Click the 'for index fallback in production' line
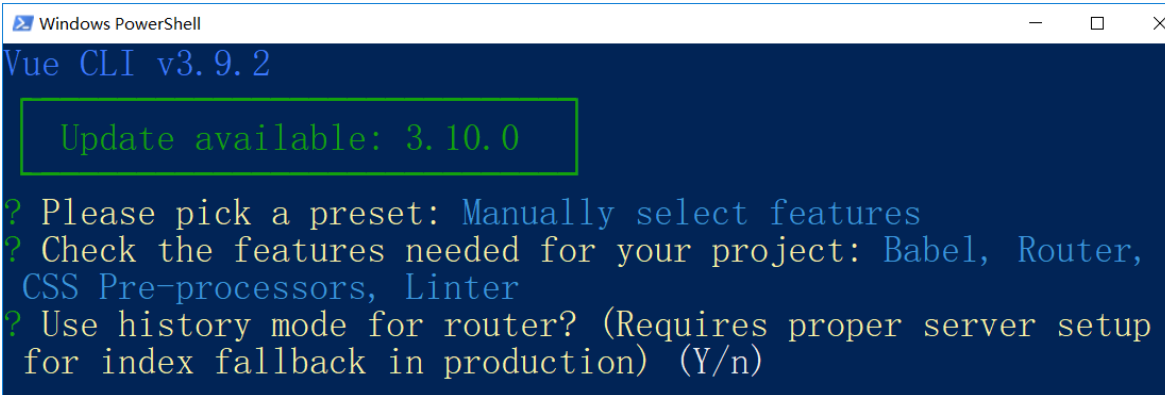 (340, 362)
